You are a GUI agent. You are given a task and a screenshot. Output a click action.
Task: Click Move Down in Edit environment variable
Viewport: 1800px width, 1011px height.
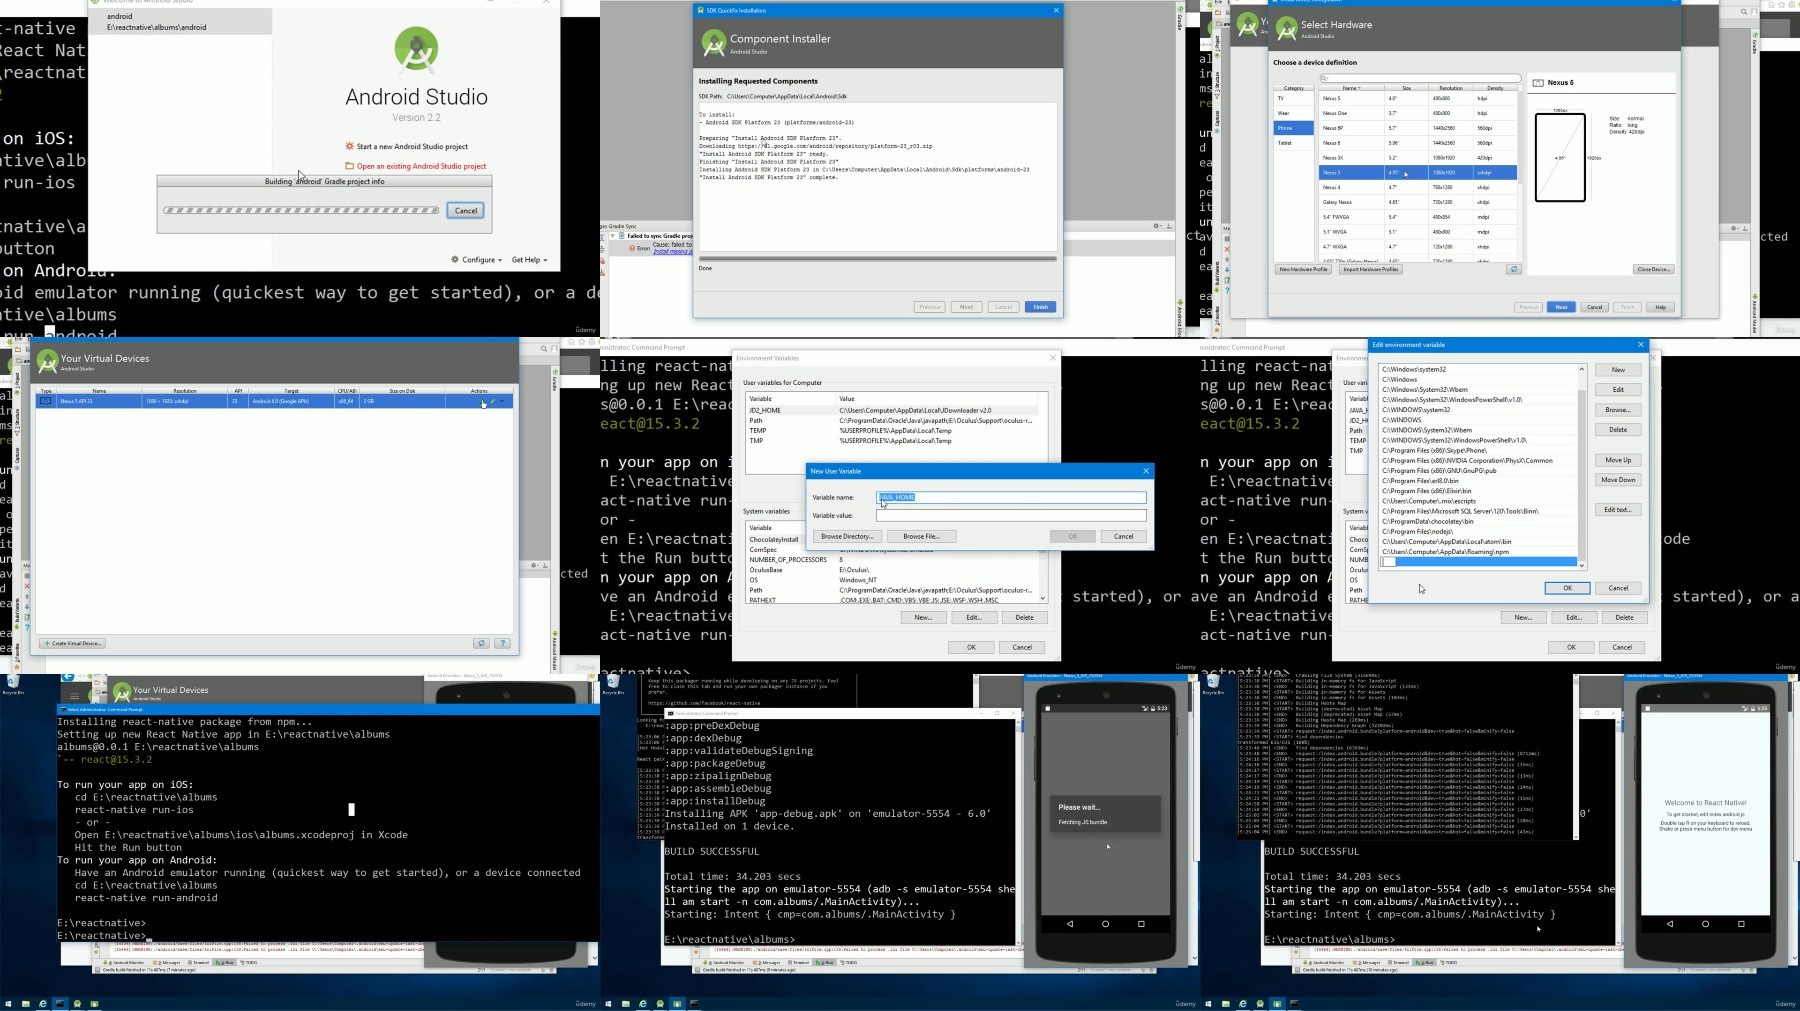[x=1618, y=480]
